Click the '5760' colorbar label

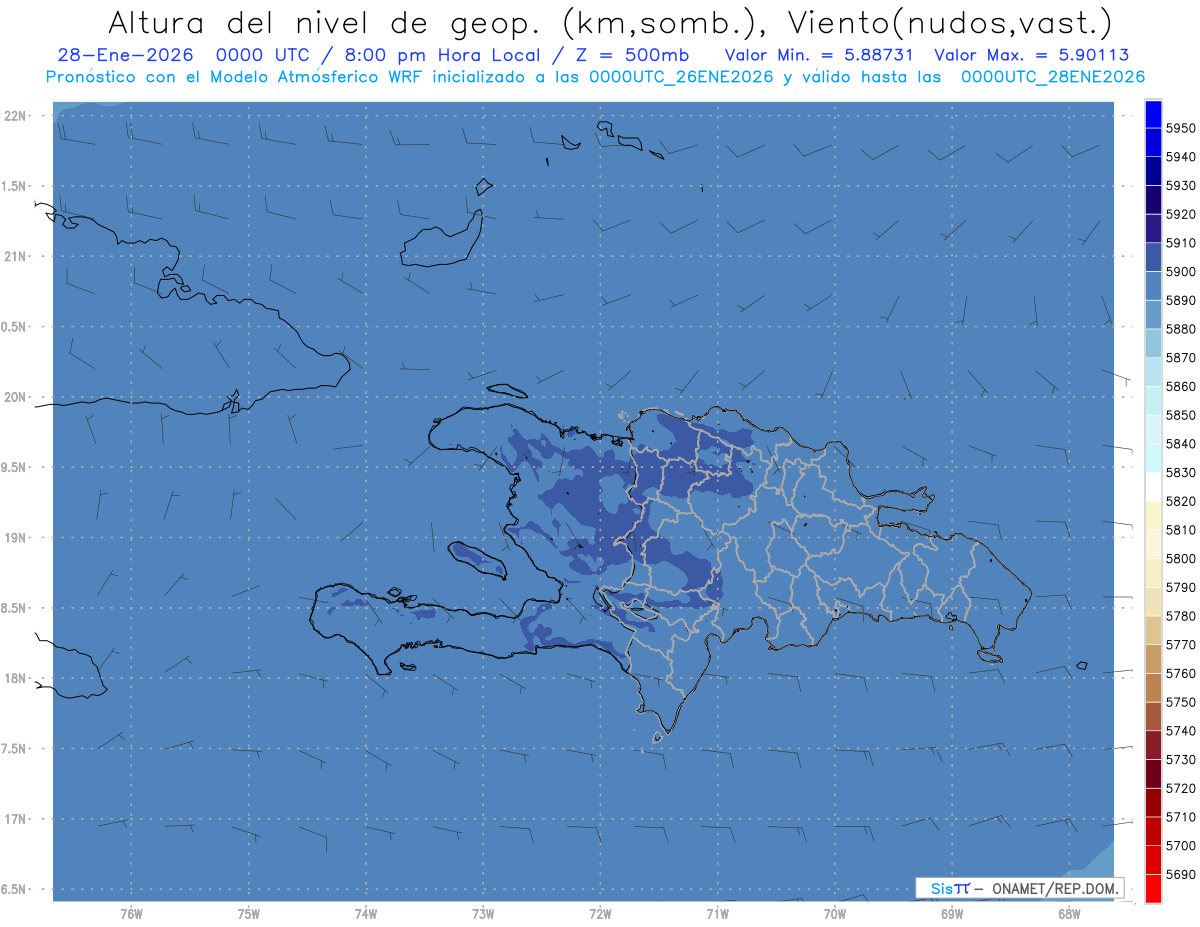pos(1180,673)
